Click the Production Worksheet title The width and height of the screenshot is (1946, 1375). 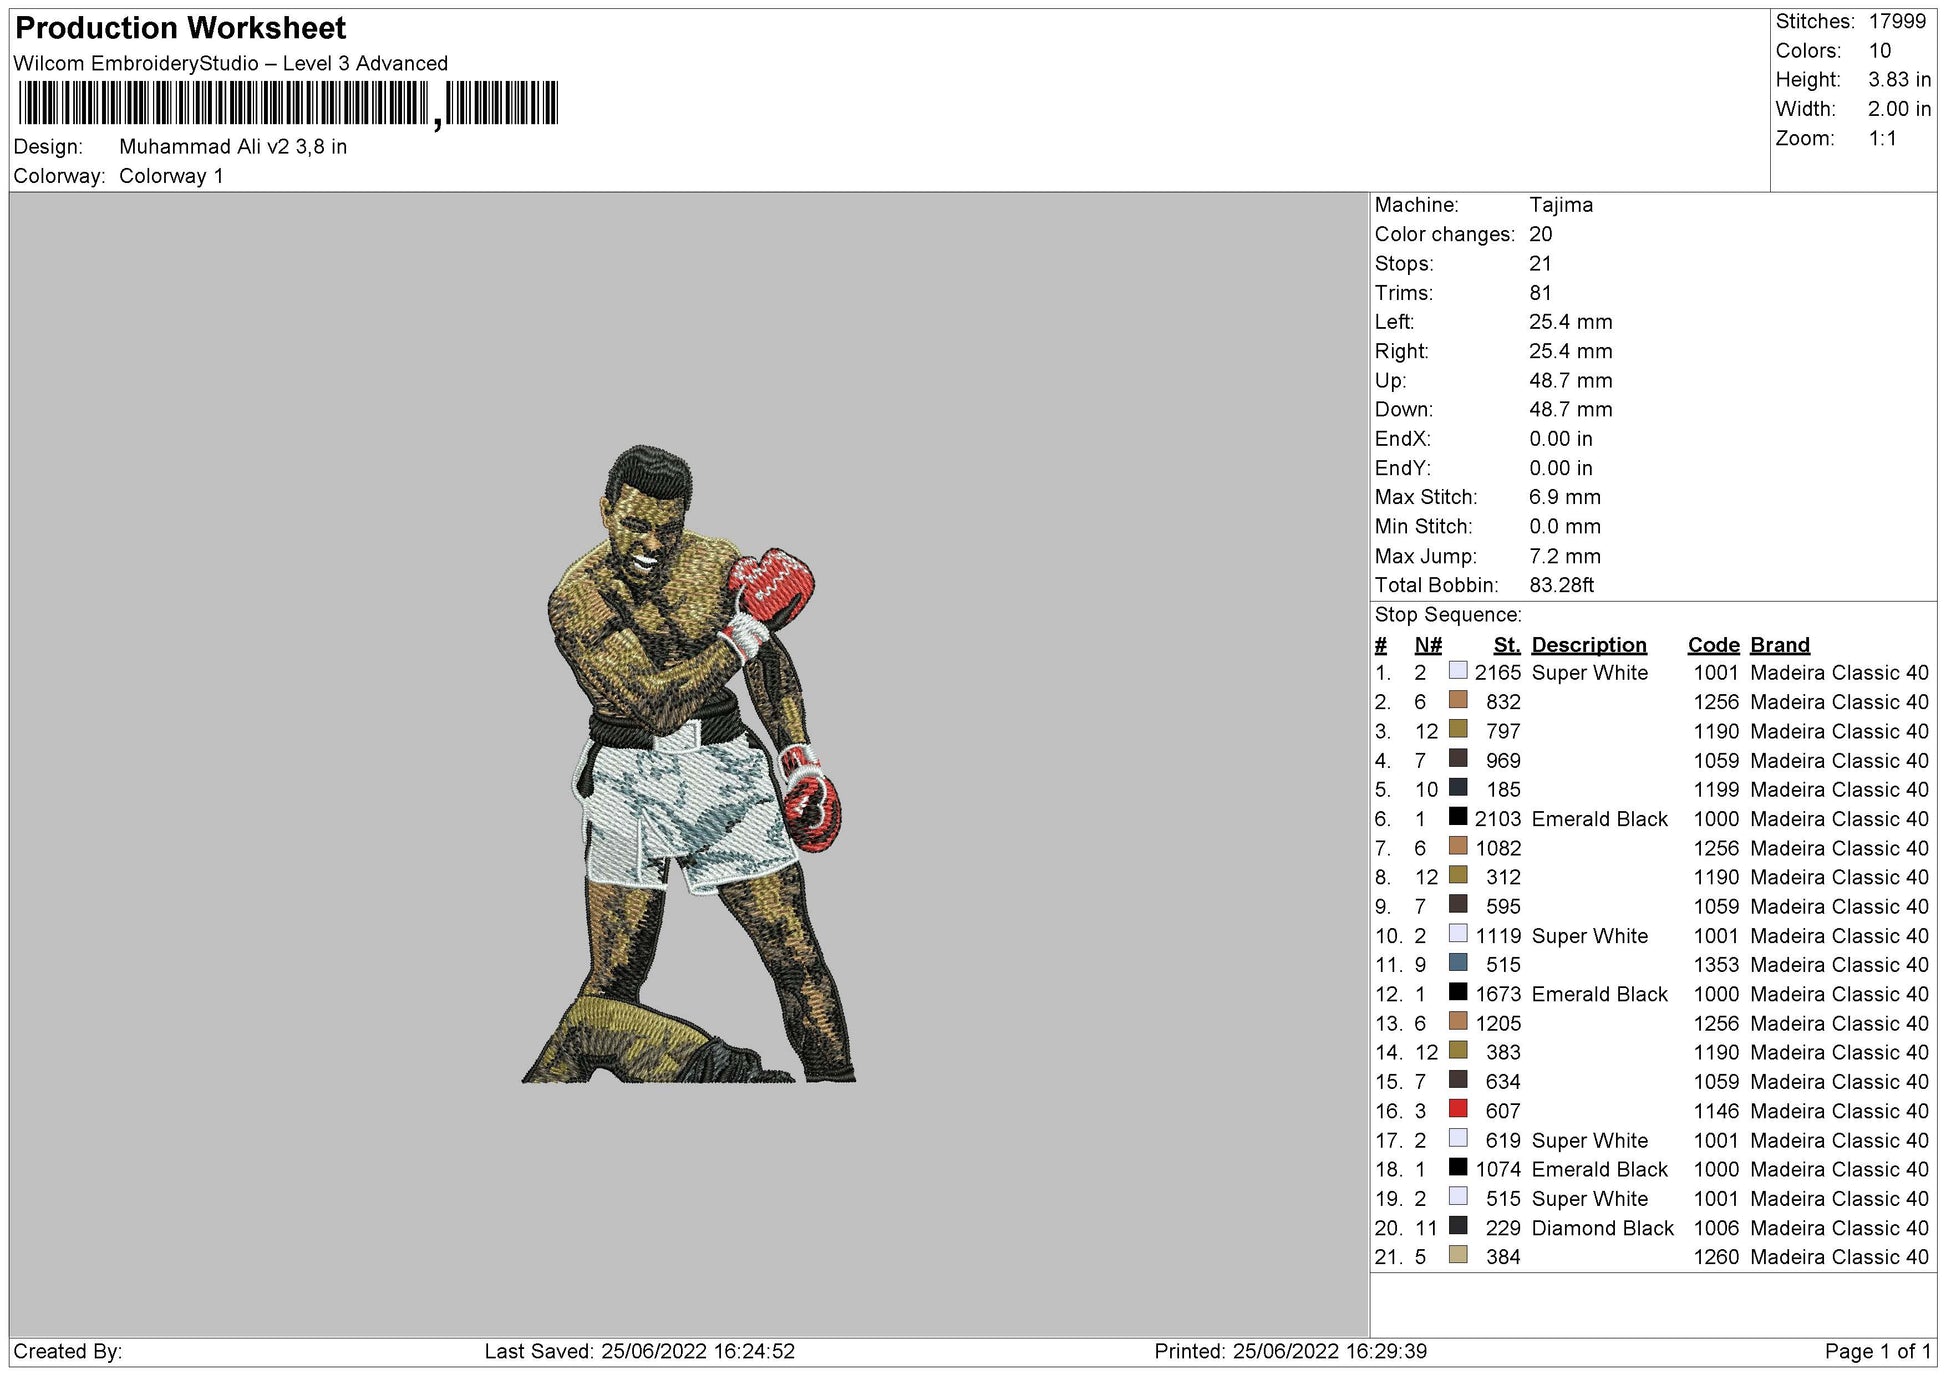[181, 28]
